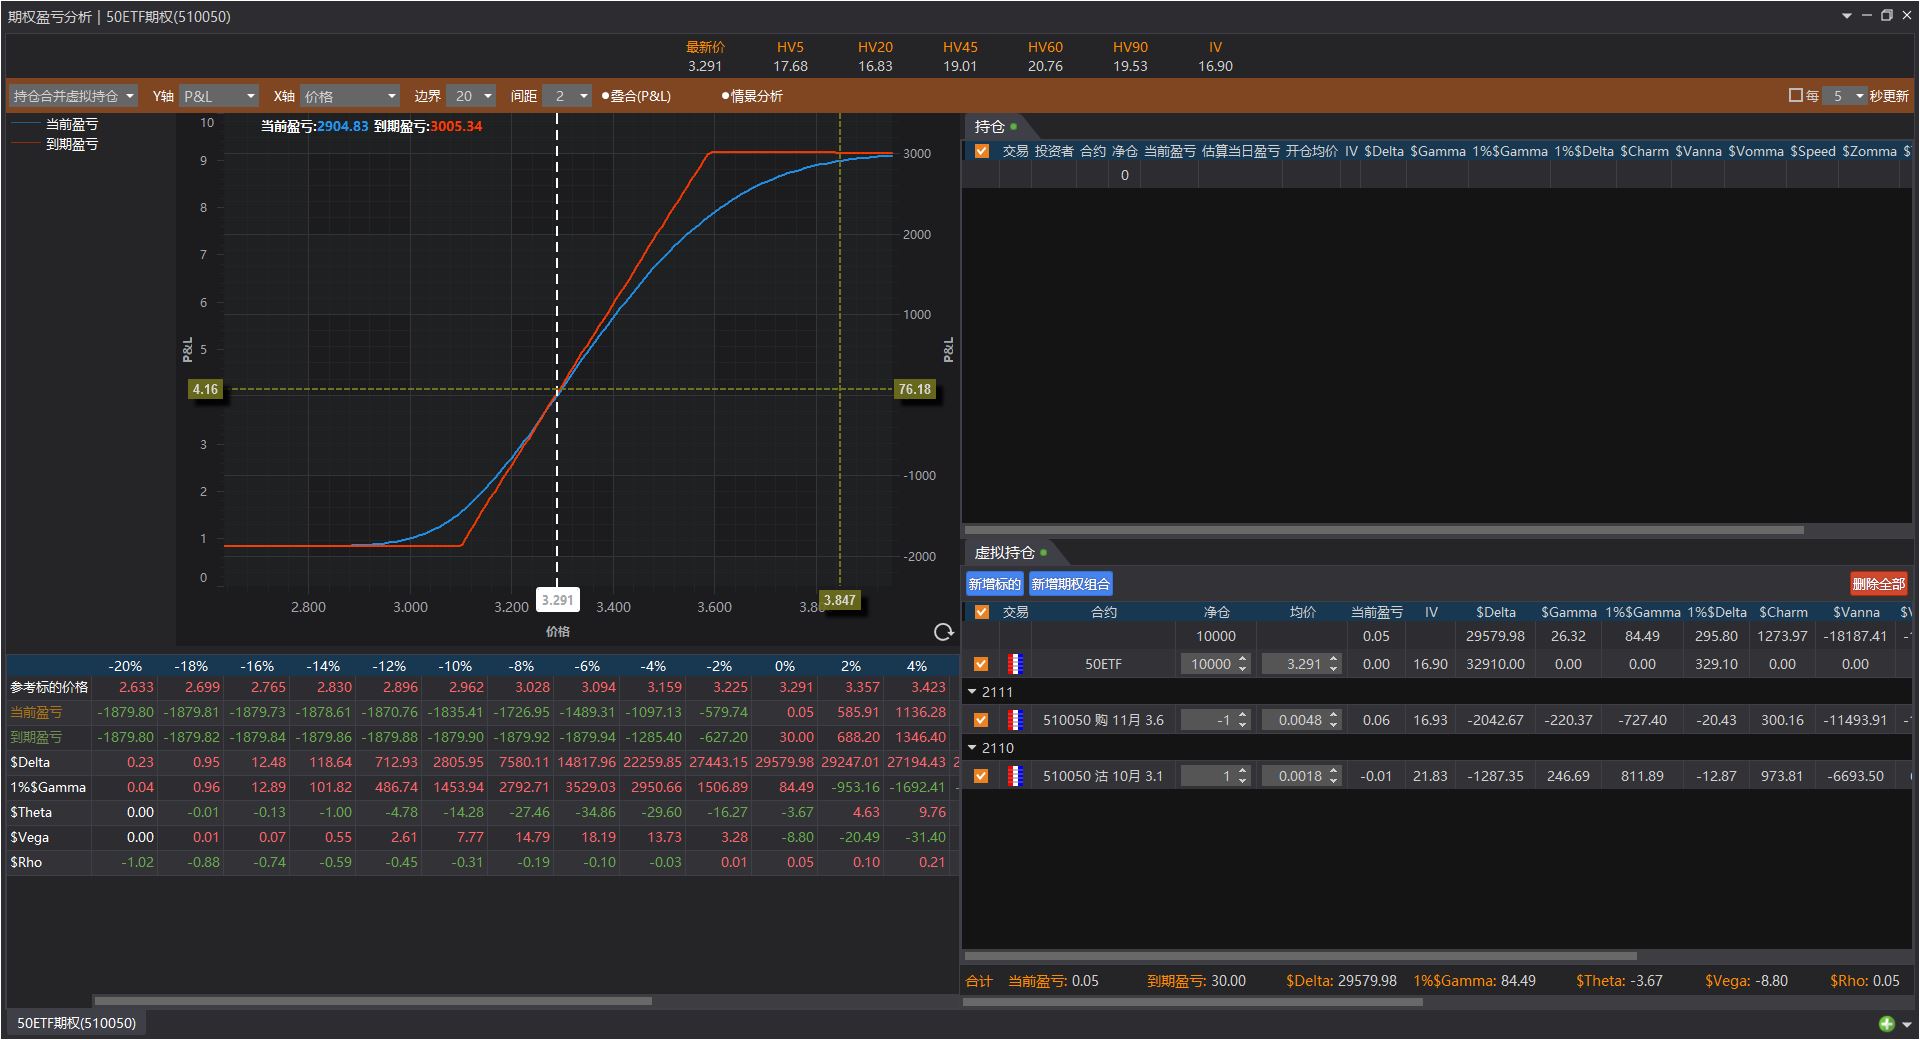1920x1040 pixels.
Task: Click the 新增期权组合 button
Action: pyautogui.click(x=1070, y=584)
